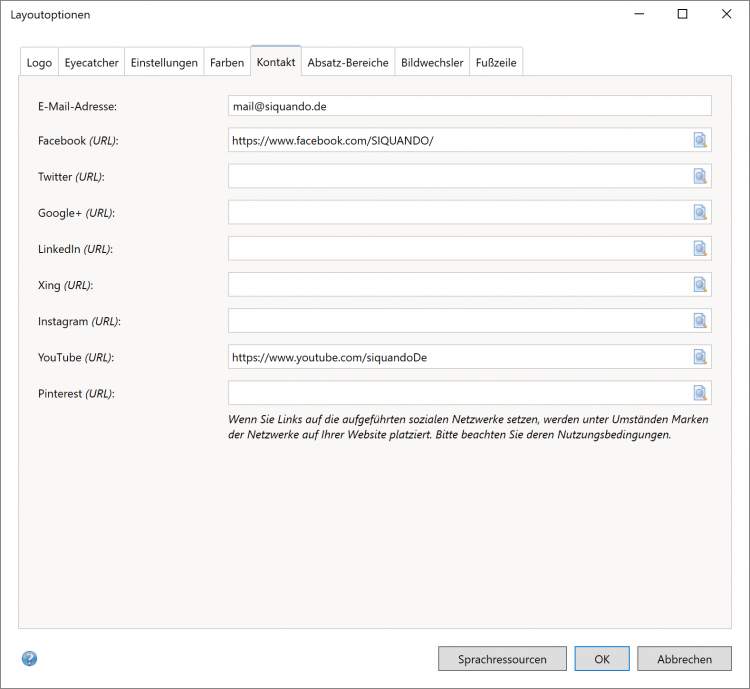This screenshot has height=689, width=750.
Task: Click the YouTube URL browse icon
Action: coord(700,357)
